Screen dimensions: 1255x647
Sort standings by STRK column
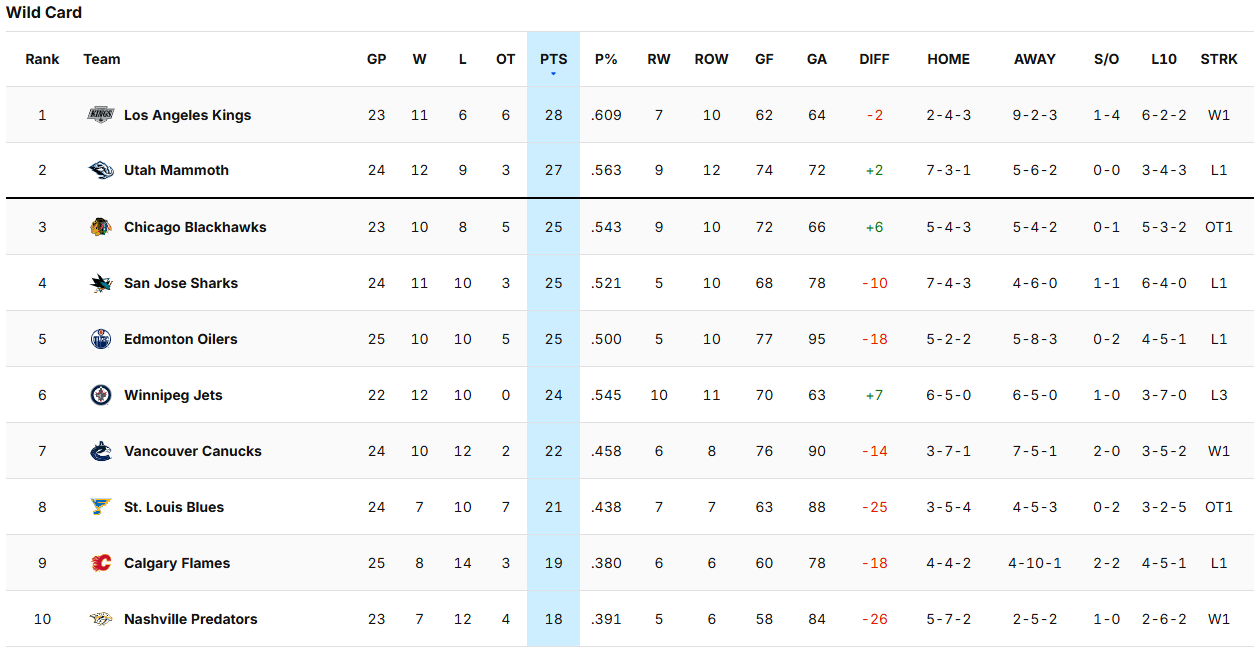click(x=1219, y=59)
